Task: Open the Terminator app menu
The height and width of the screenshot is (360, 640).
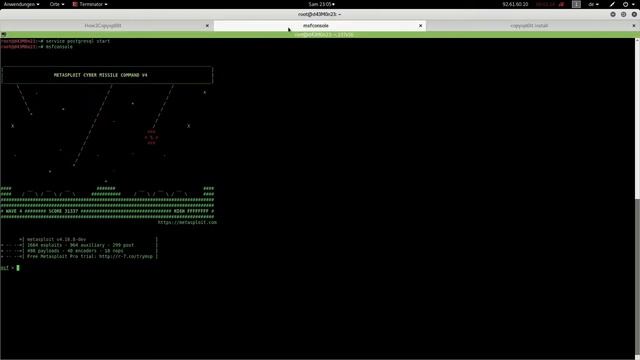Action: click(x=90, y=4)
